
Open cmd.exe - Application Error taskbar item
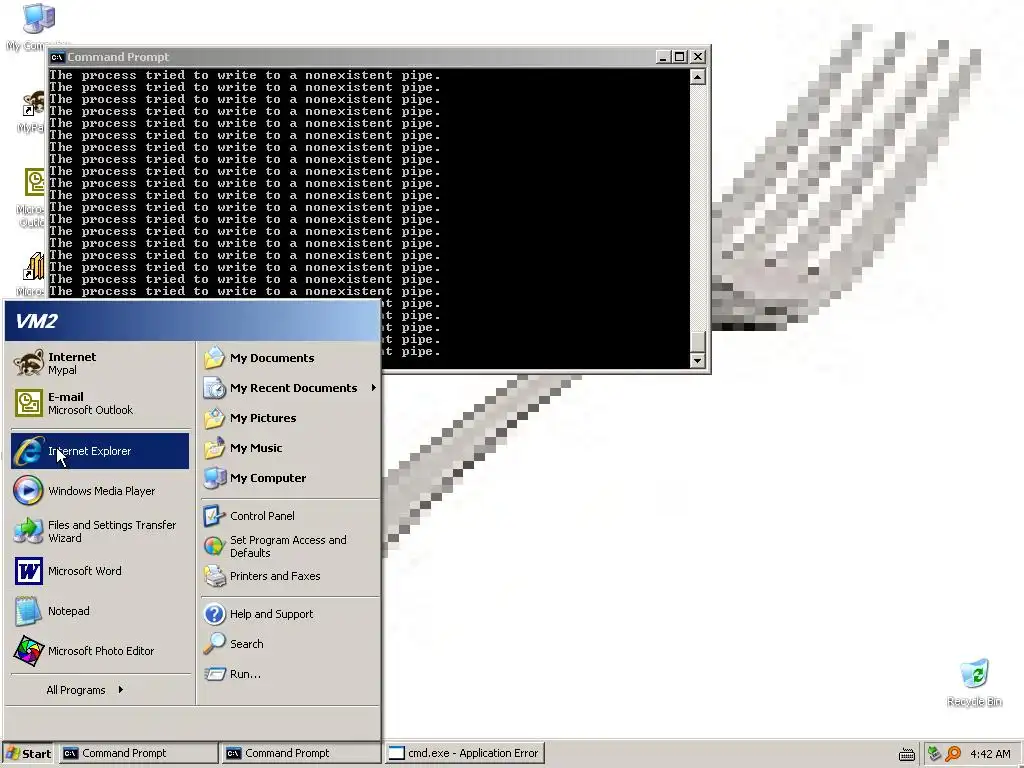464,753
